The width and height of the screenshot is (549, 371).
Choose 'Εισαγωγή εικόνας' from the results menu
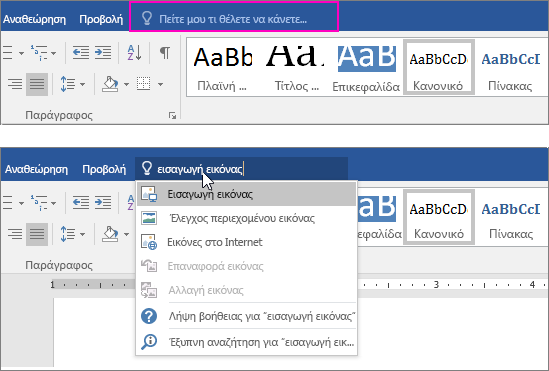(x=246, y=194)
